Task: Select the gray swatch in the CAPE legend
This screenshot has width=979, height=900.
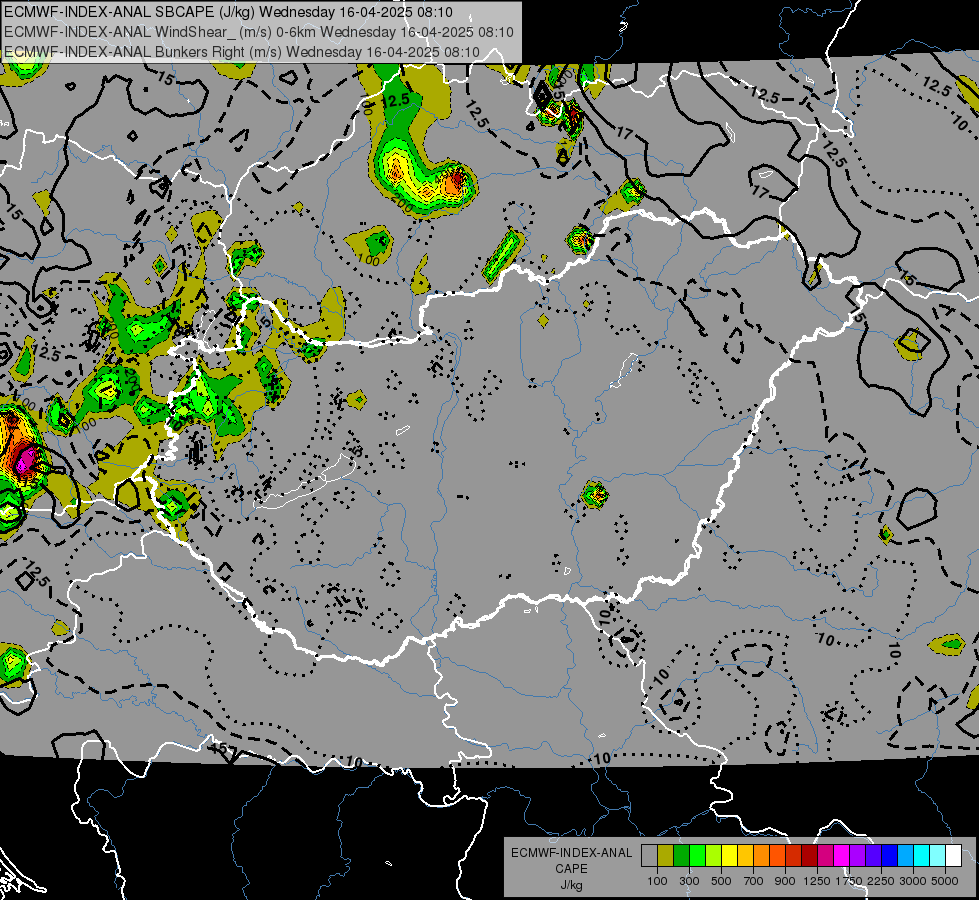Action: pos(649,856)
